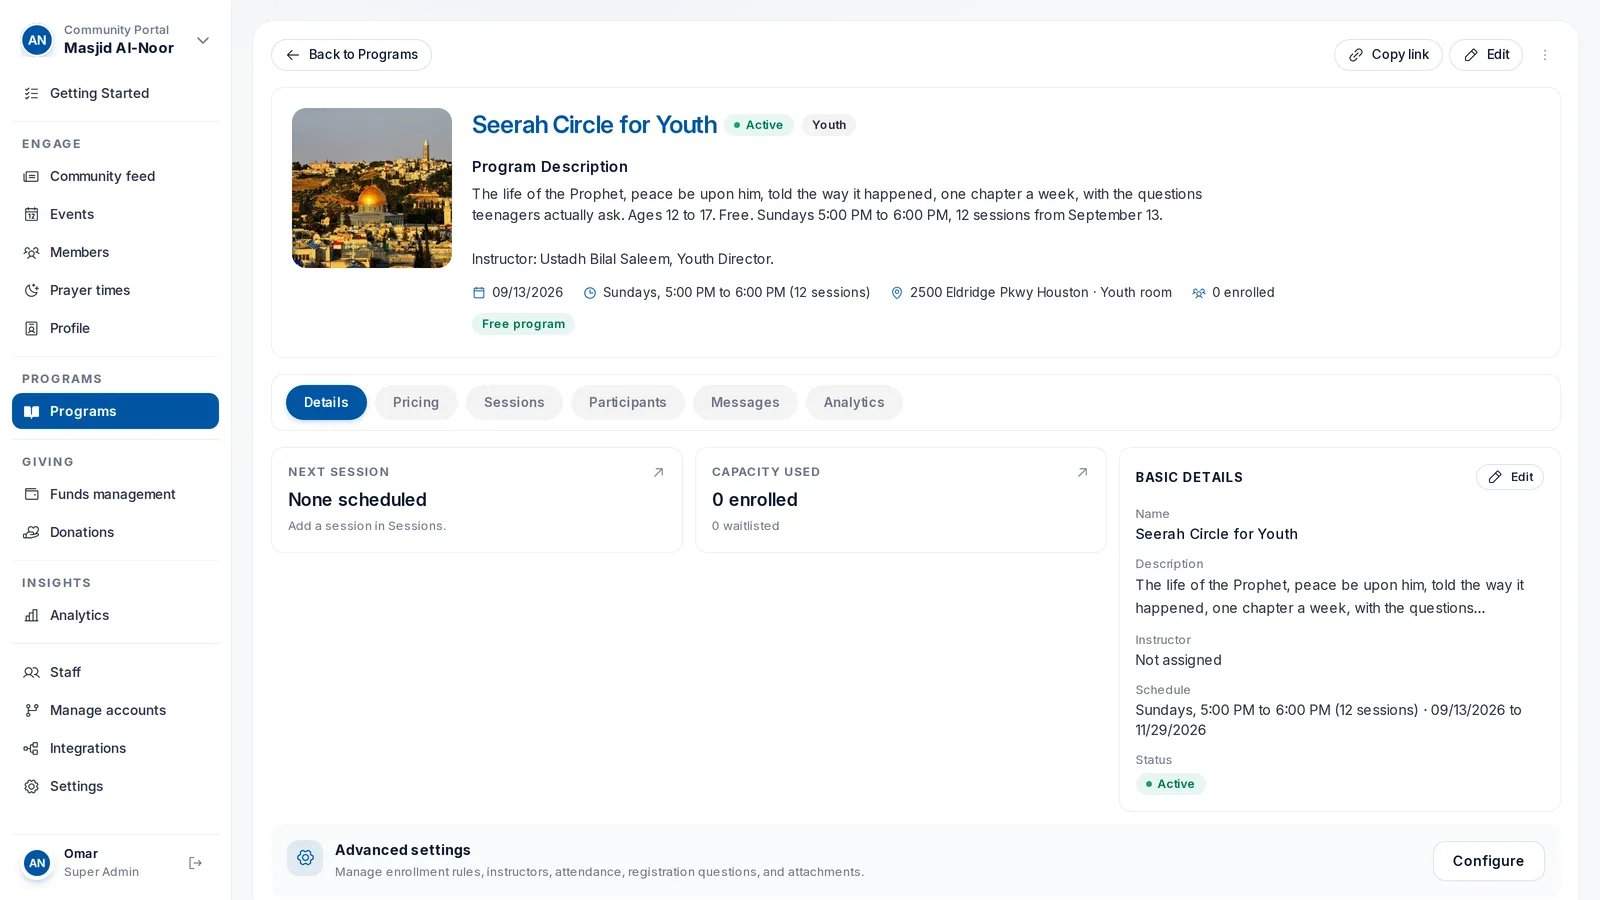Click the Edit button at top right
Image resolution: width=1600 pixels, height=900 pixels.
coord(1485,55)
